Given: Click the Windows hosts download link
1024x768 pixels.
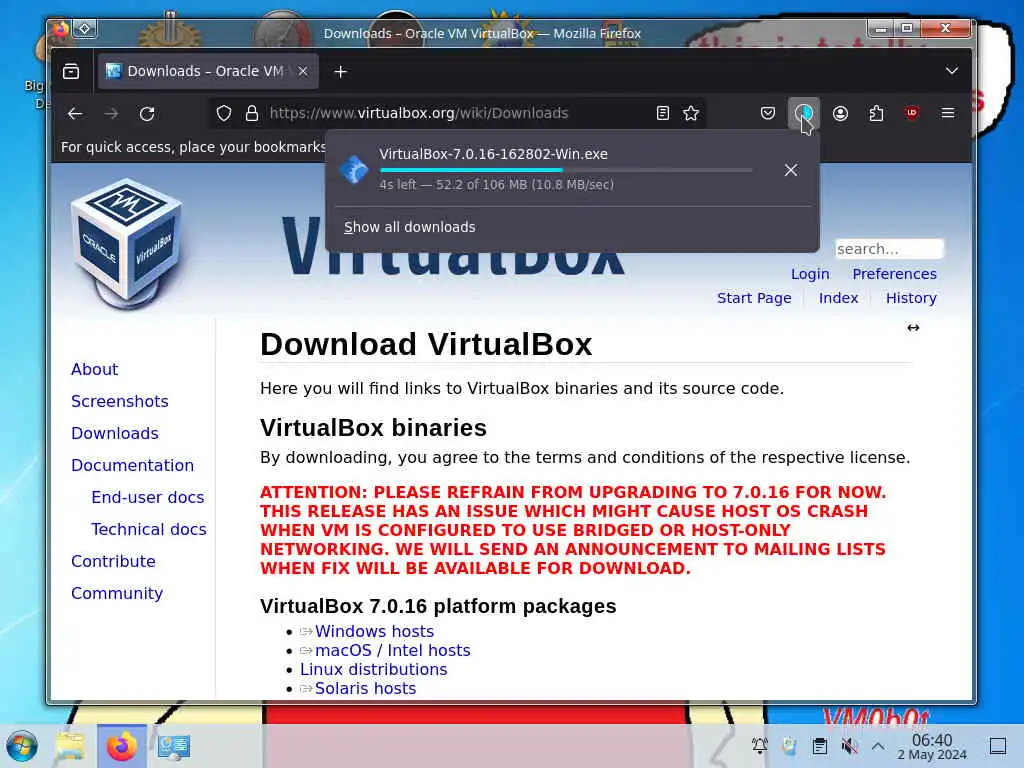Looking at the screenshot, I should (x=374, y=632).
